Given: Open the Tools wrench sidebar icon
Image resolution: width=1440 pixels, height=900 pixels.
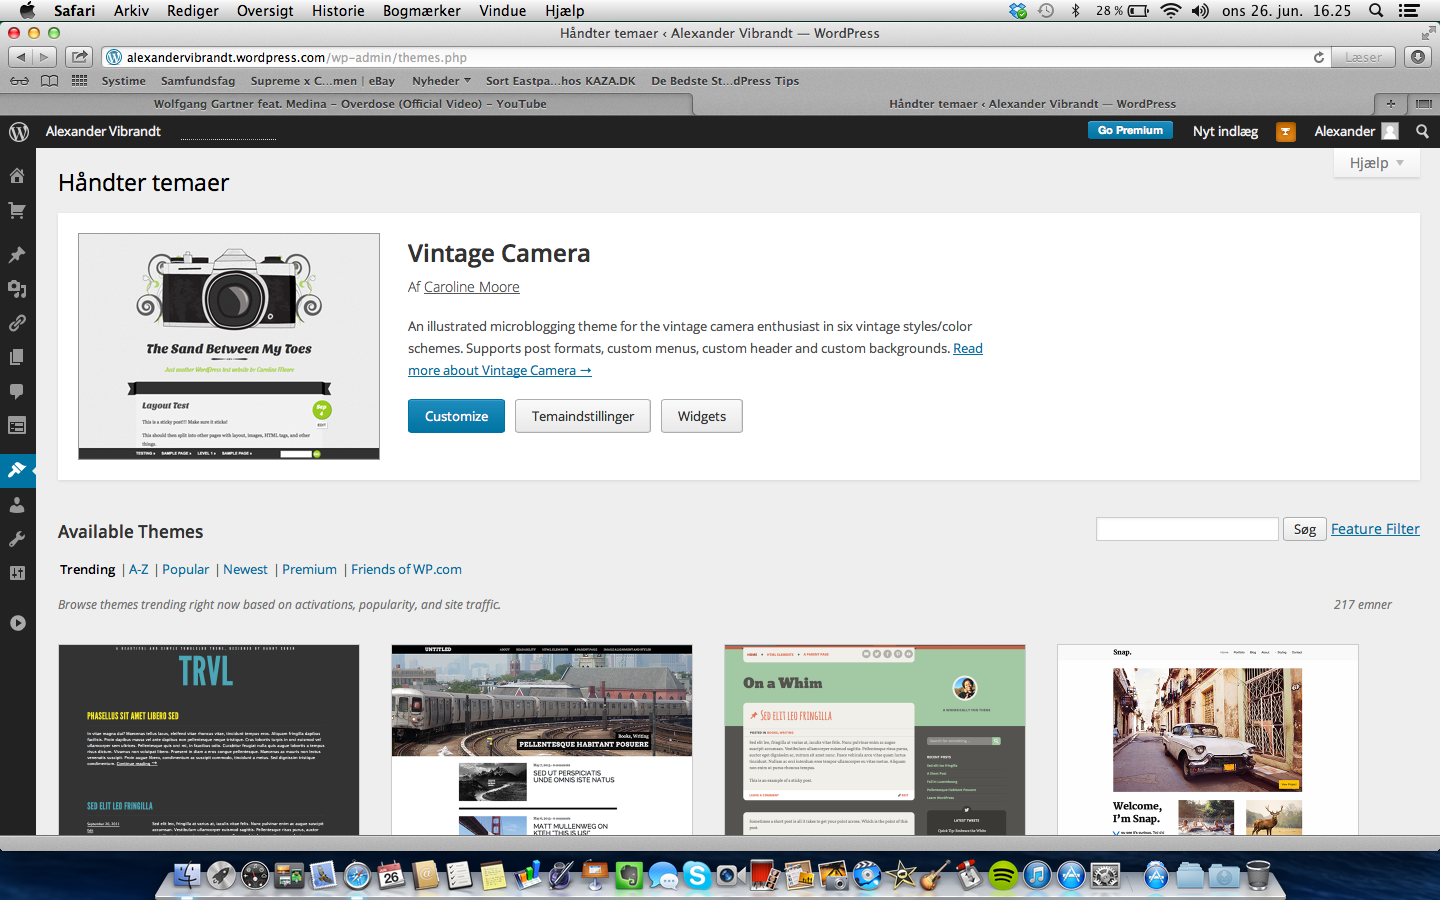Looking at the screenshot, I should (17, 539).
